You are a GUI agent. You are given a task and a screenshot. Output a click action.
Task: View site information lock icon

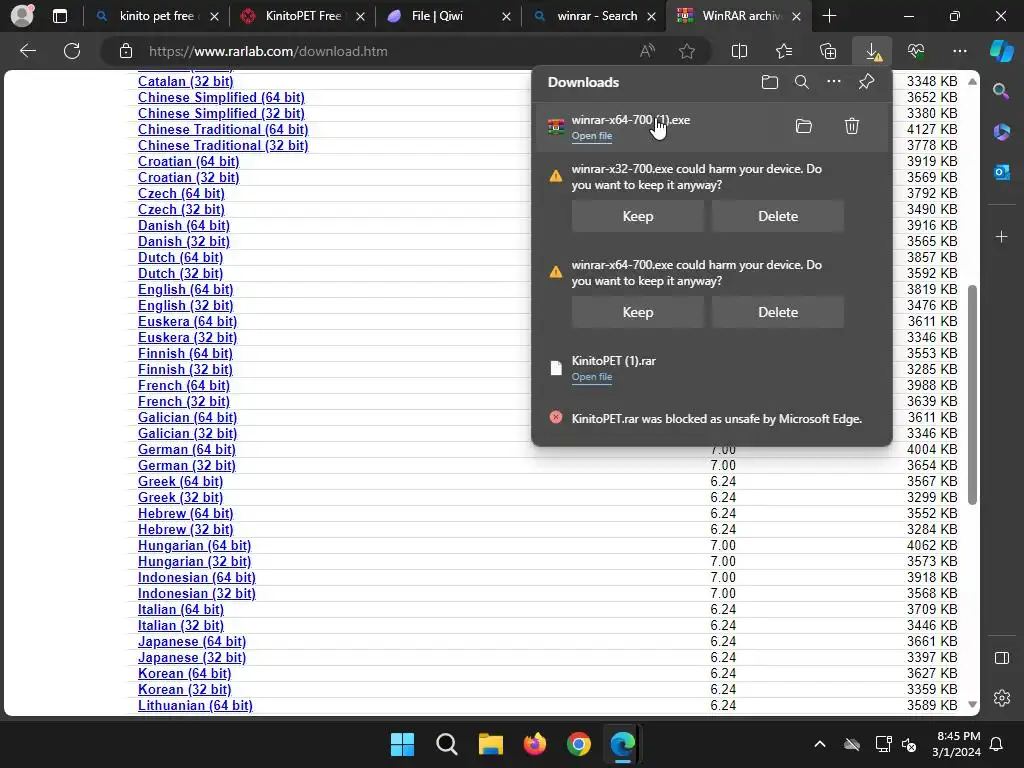click(x=126, y=51)
